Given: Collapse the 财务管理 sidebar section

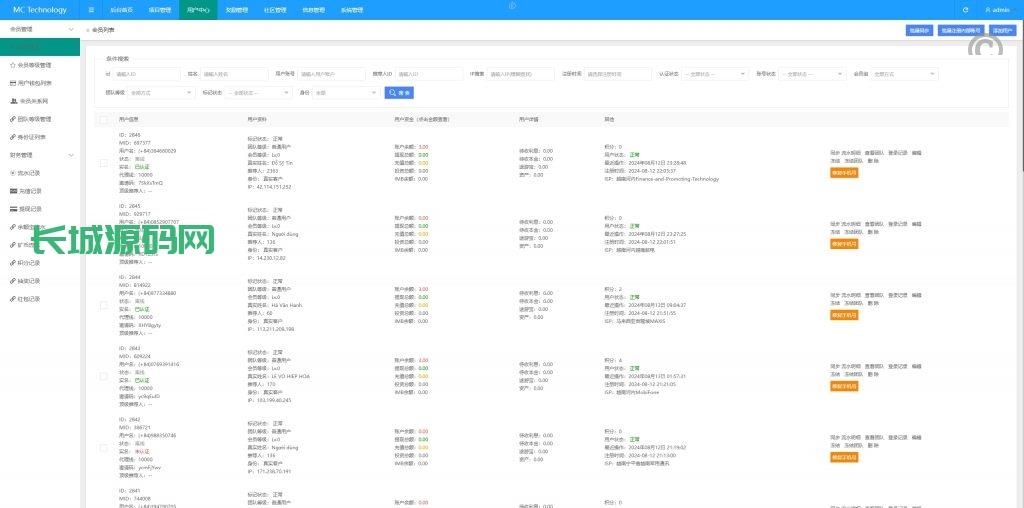Looking at the screenshot, I should coord(70,155).
